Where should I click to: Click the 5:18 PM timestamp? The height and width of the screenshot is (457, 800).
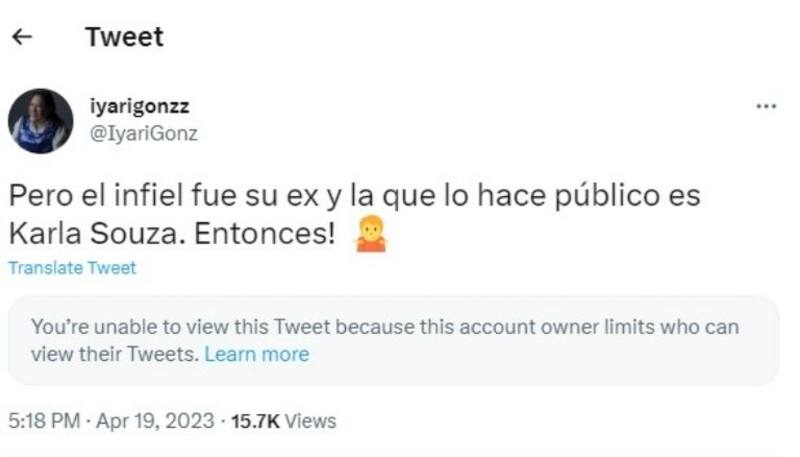(x=44, y=421)
